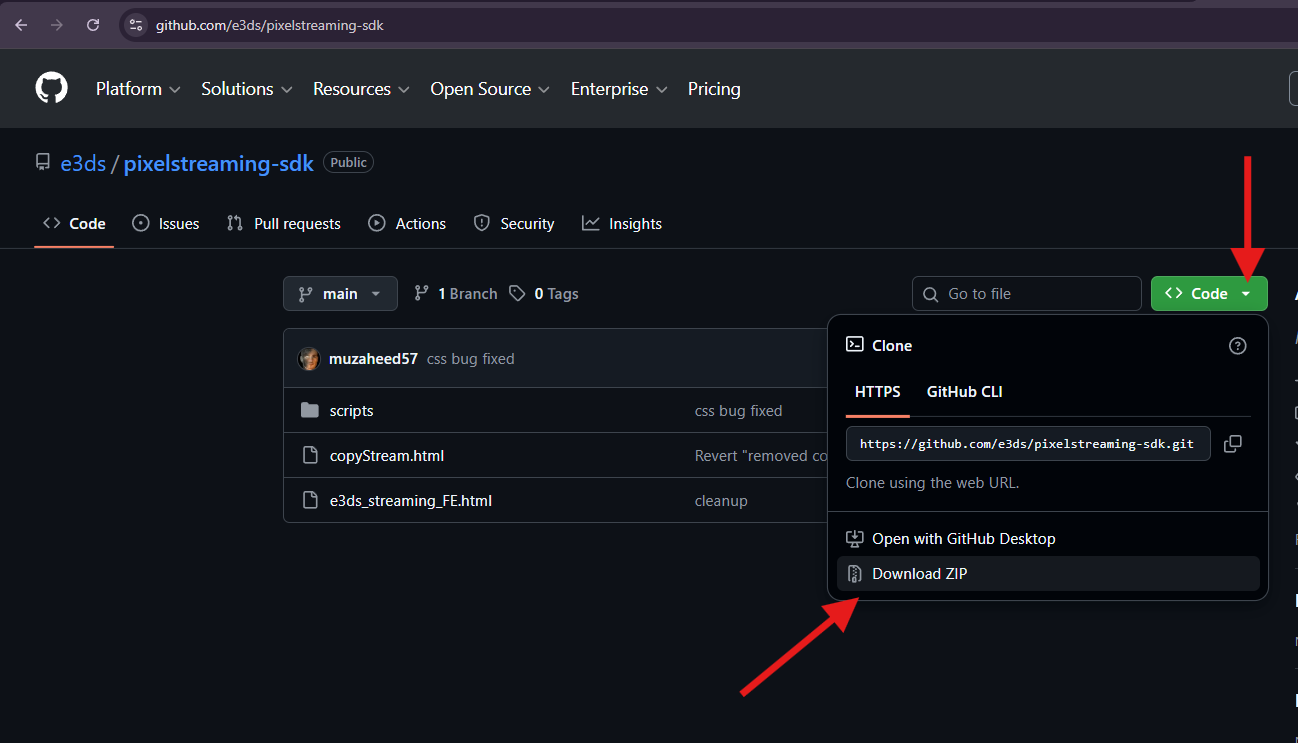Click the Go to file search field

[x=1027, y=294]
